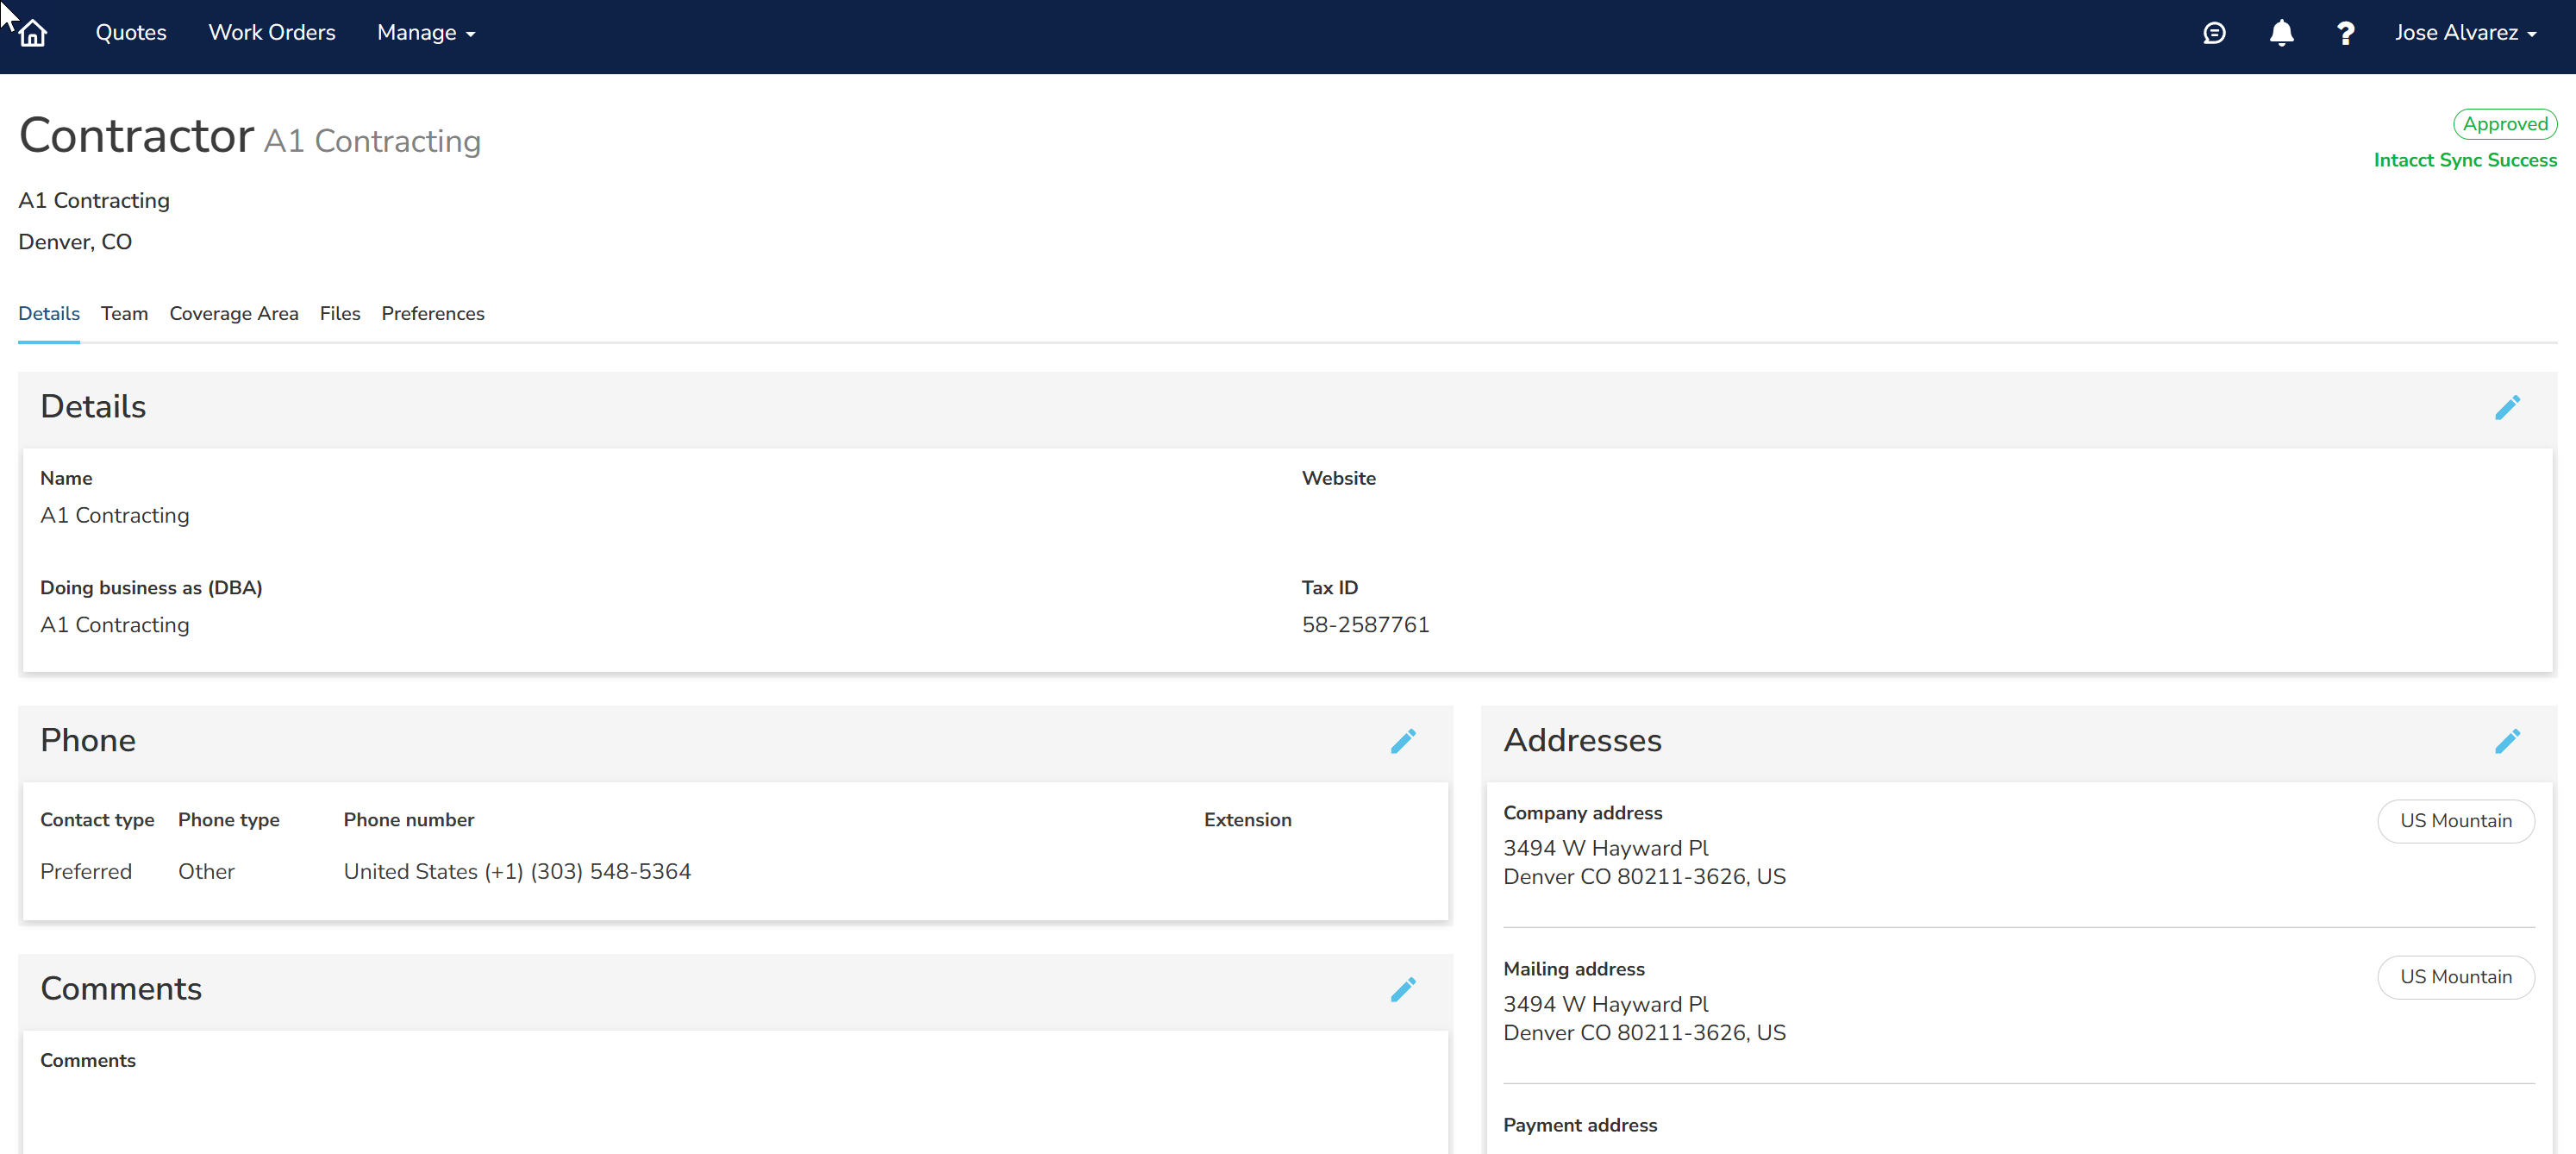The image size is (2576, 1154).
Task: Click US Mountain next to Company address
Action: (x=2456, y=820)
